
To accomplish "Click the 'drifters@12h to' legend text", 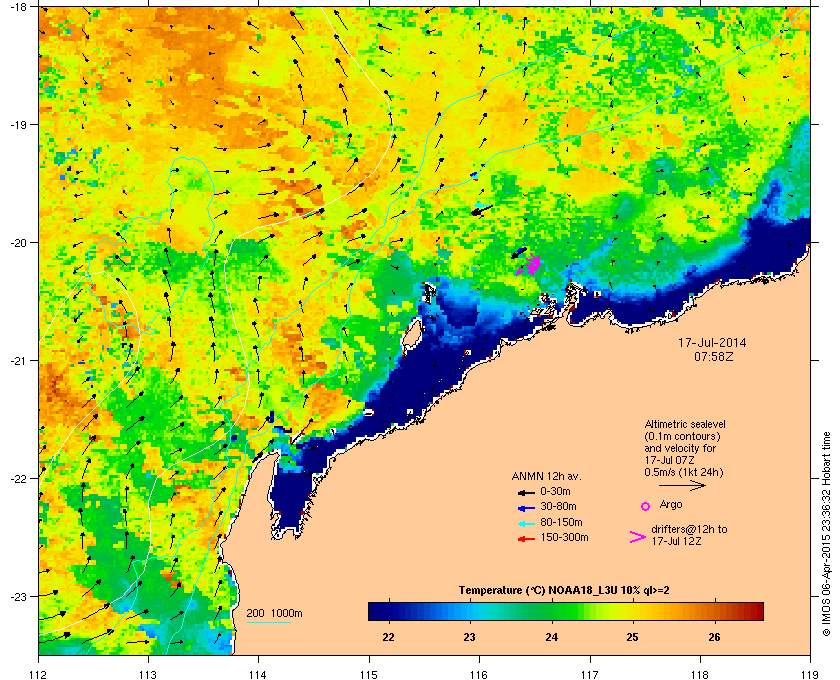I will click(x=689, y=529).
